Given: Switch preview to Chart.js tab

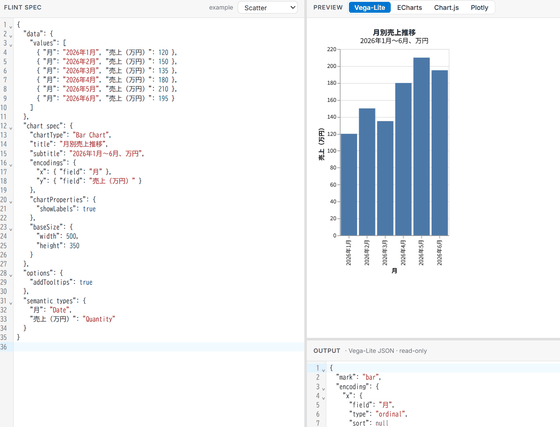Looking at the screenshot, I should (x=446, y=7).
